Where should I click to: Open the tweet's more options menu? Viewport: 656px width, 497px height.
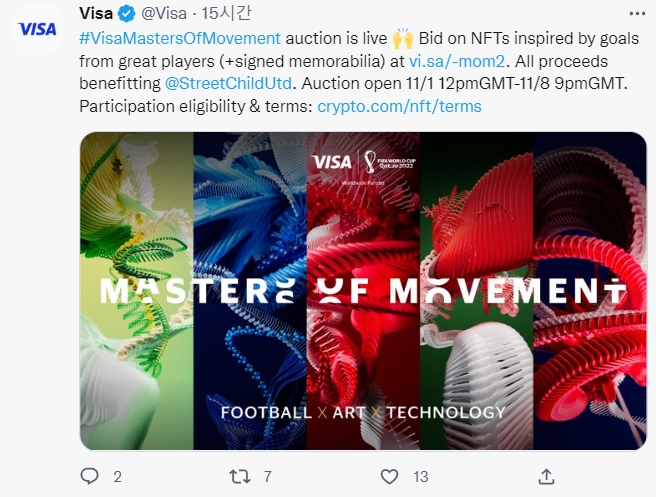pos(637,14)
